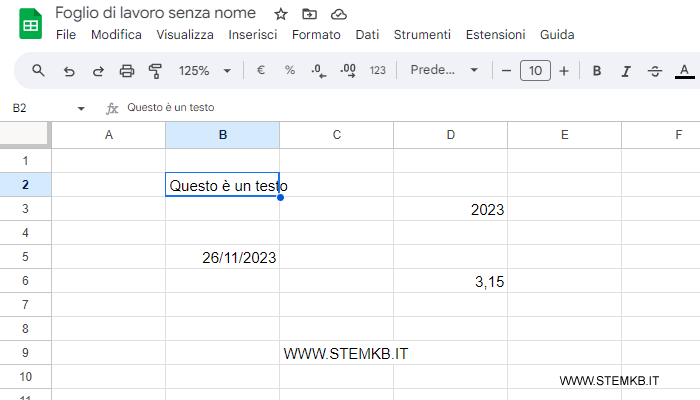This screenshot has width=700, height=400.
Task: Open the Inserisci menu
Action: pos(253,34)
